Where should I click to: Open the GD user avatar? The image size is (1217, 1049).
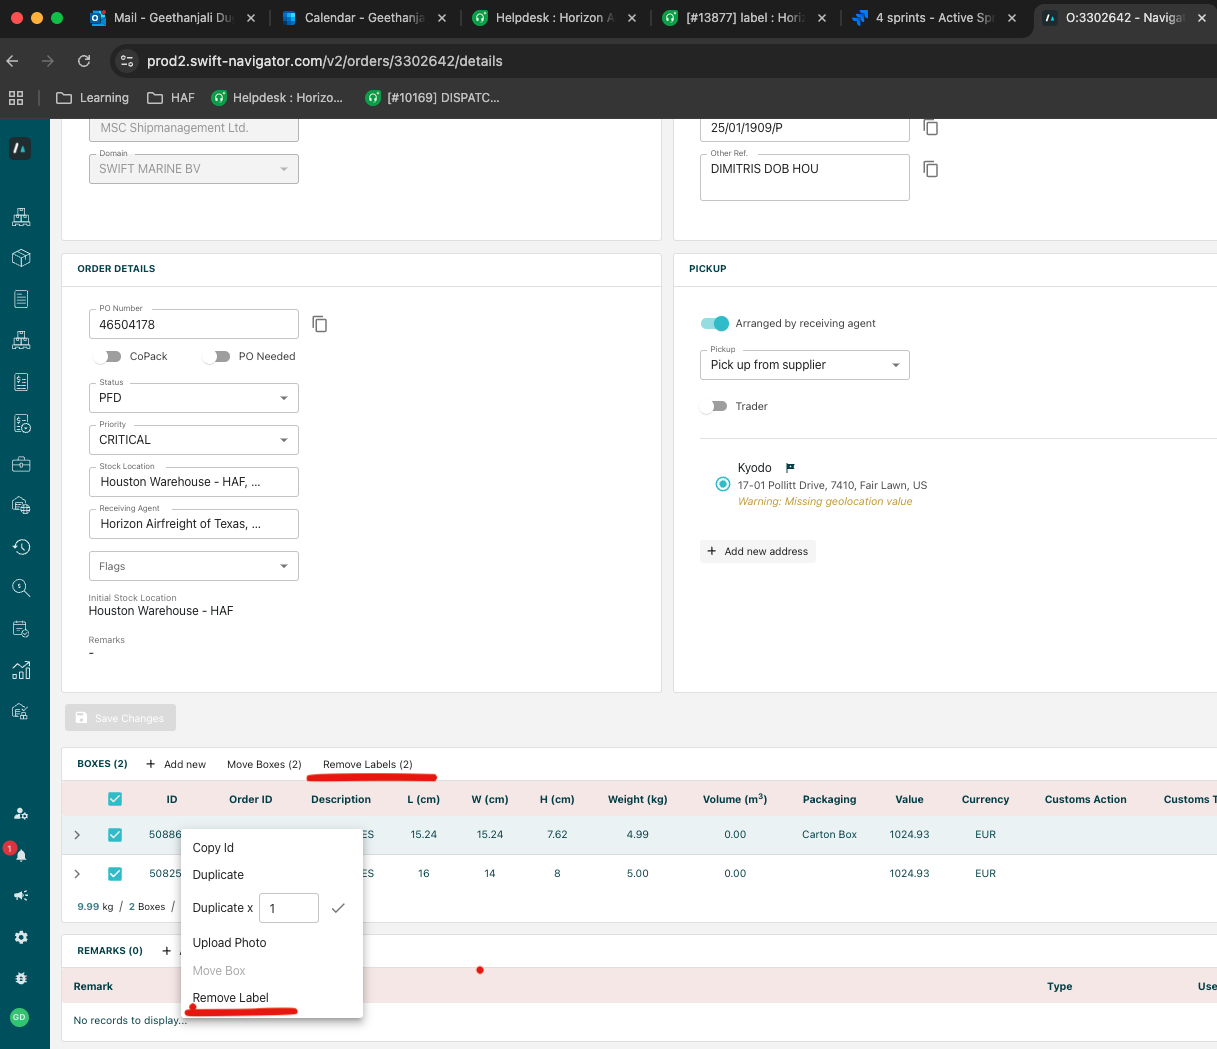tap(19, 1017)
